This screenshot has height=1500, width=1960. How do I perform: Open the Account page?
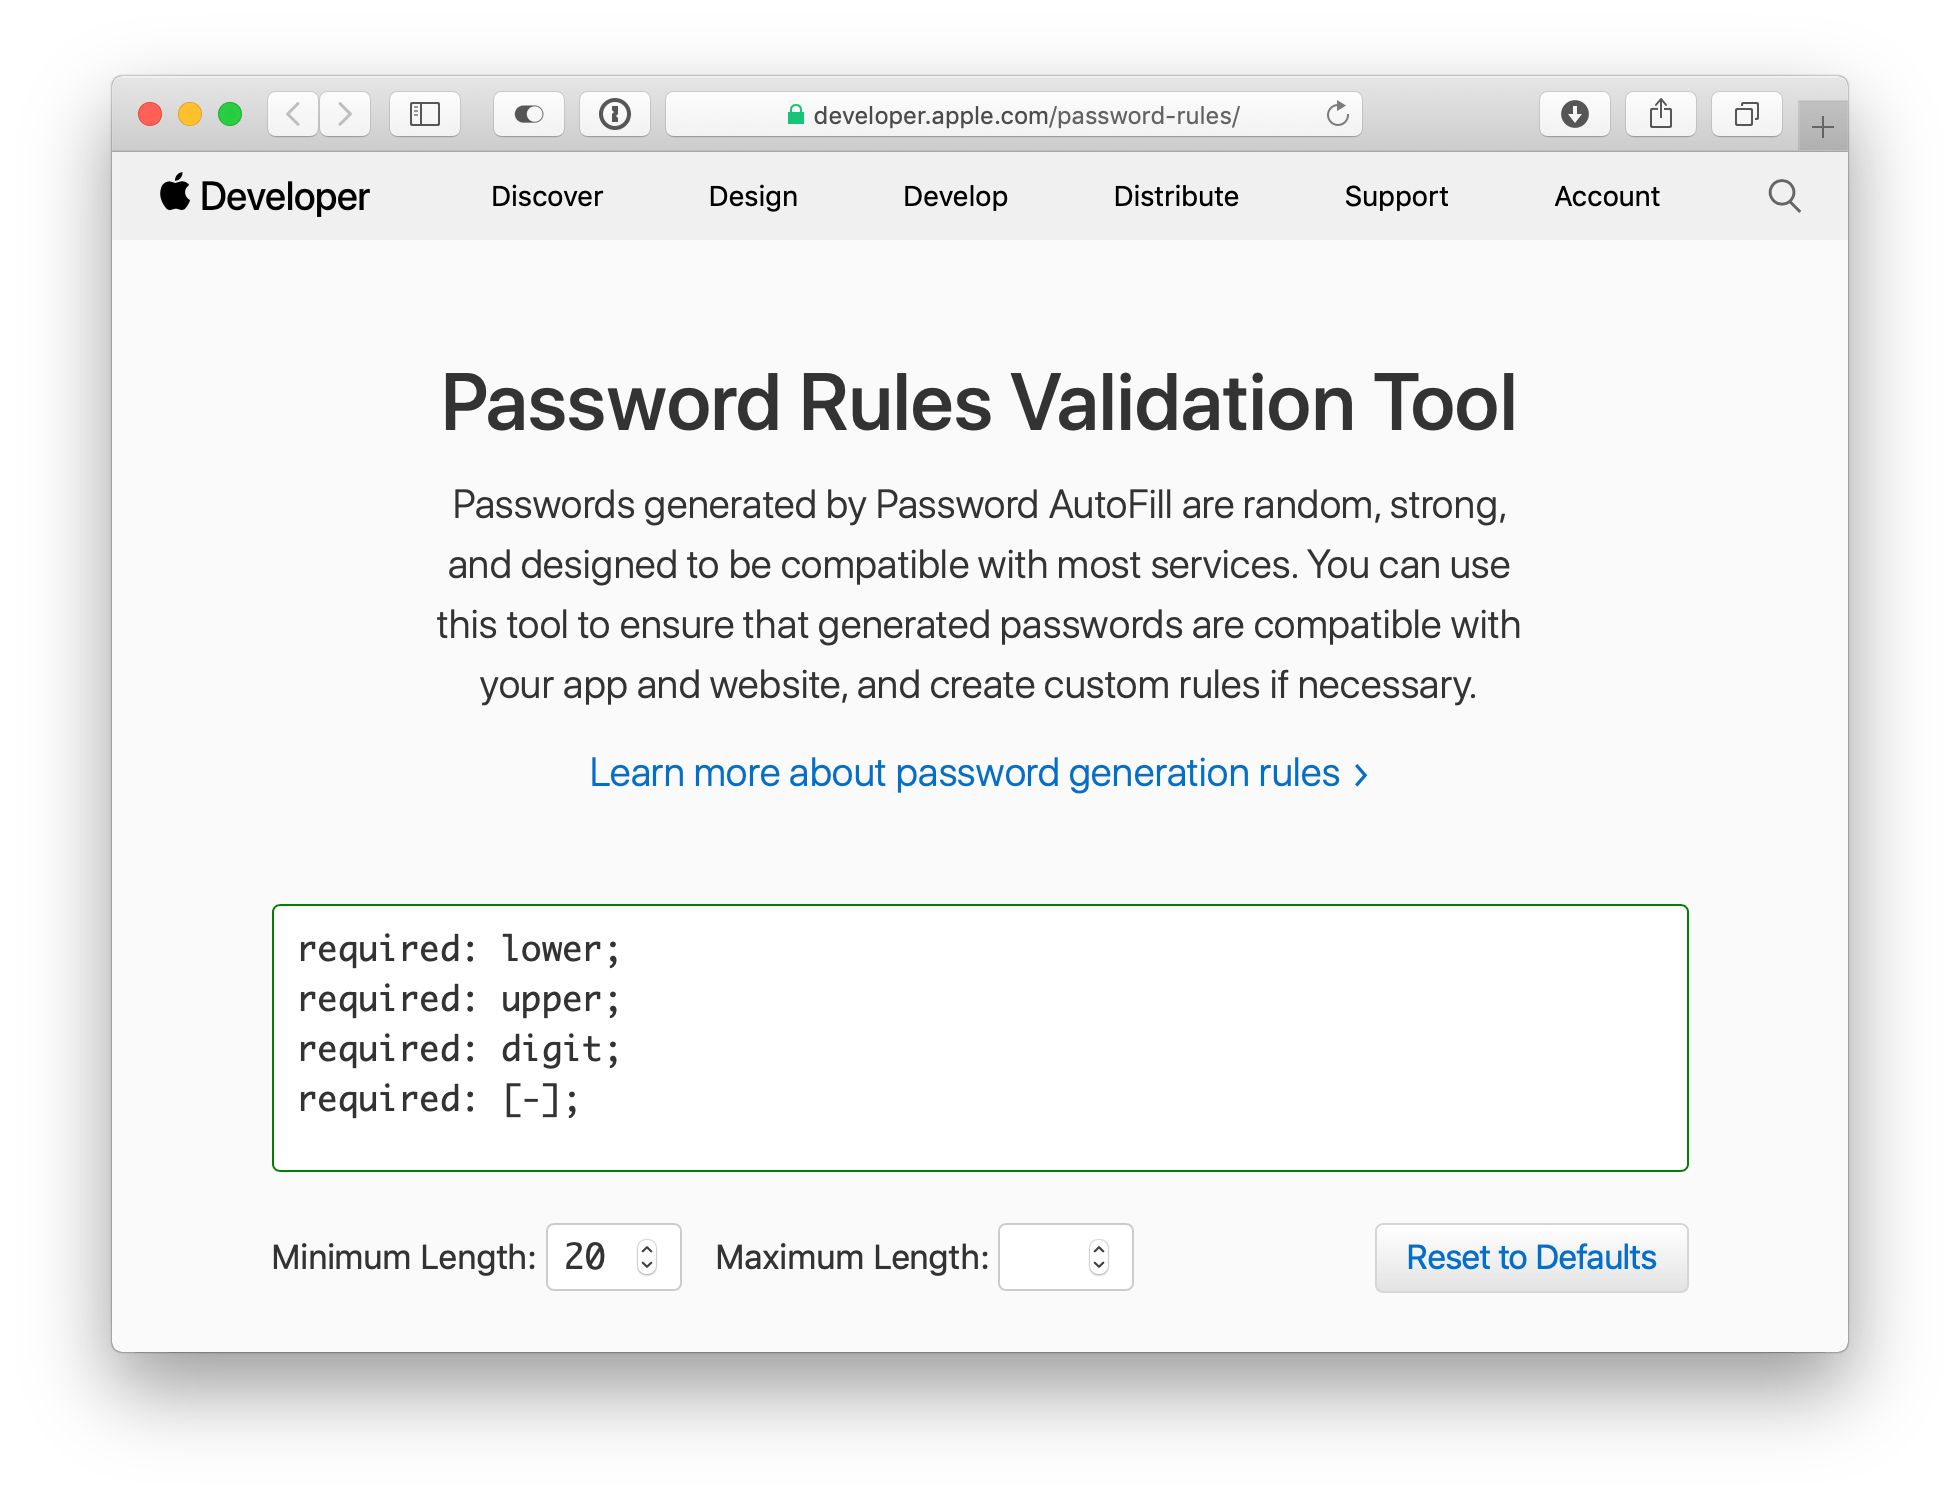(1606, 196)
